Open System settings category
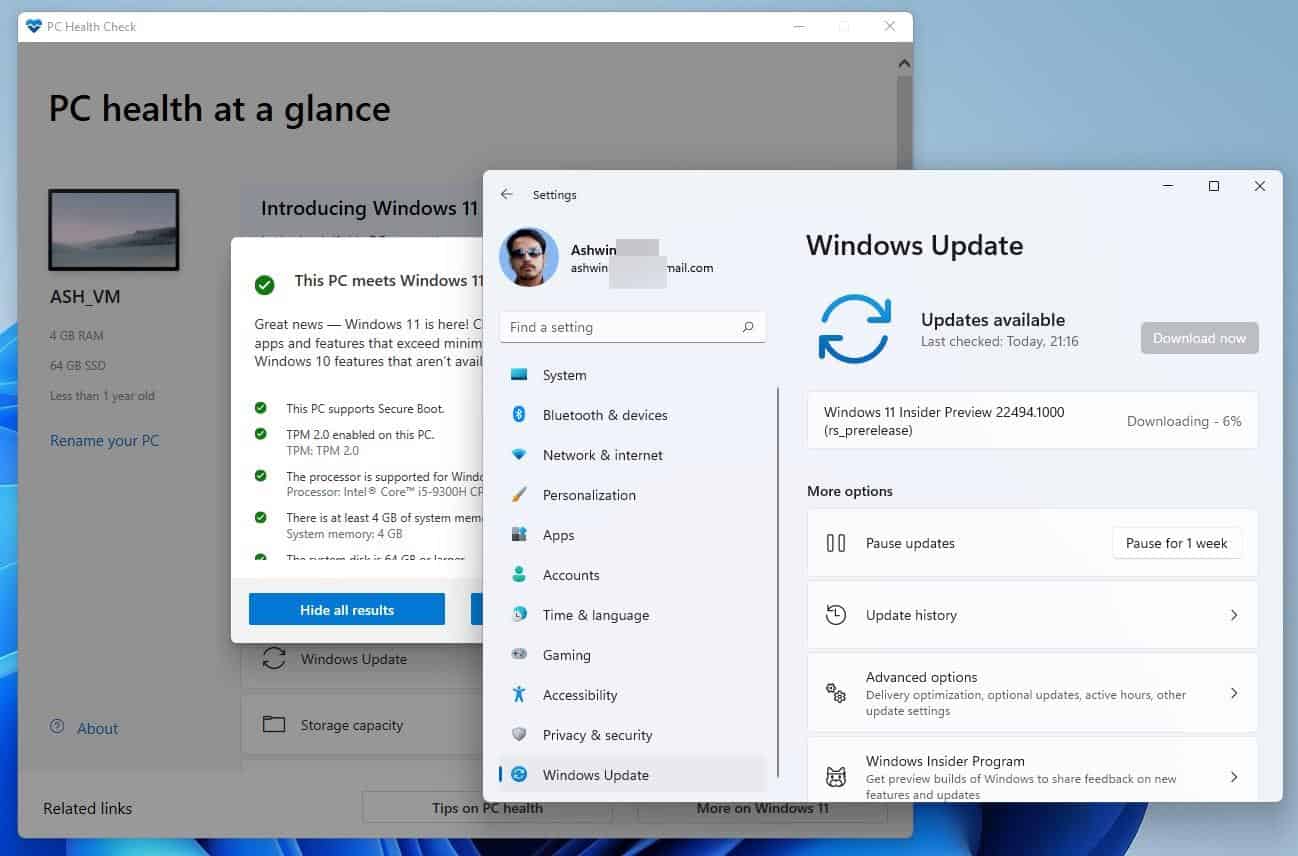 (632, 375)
